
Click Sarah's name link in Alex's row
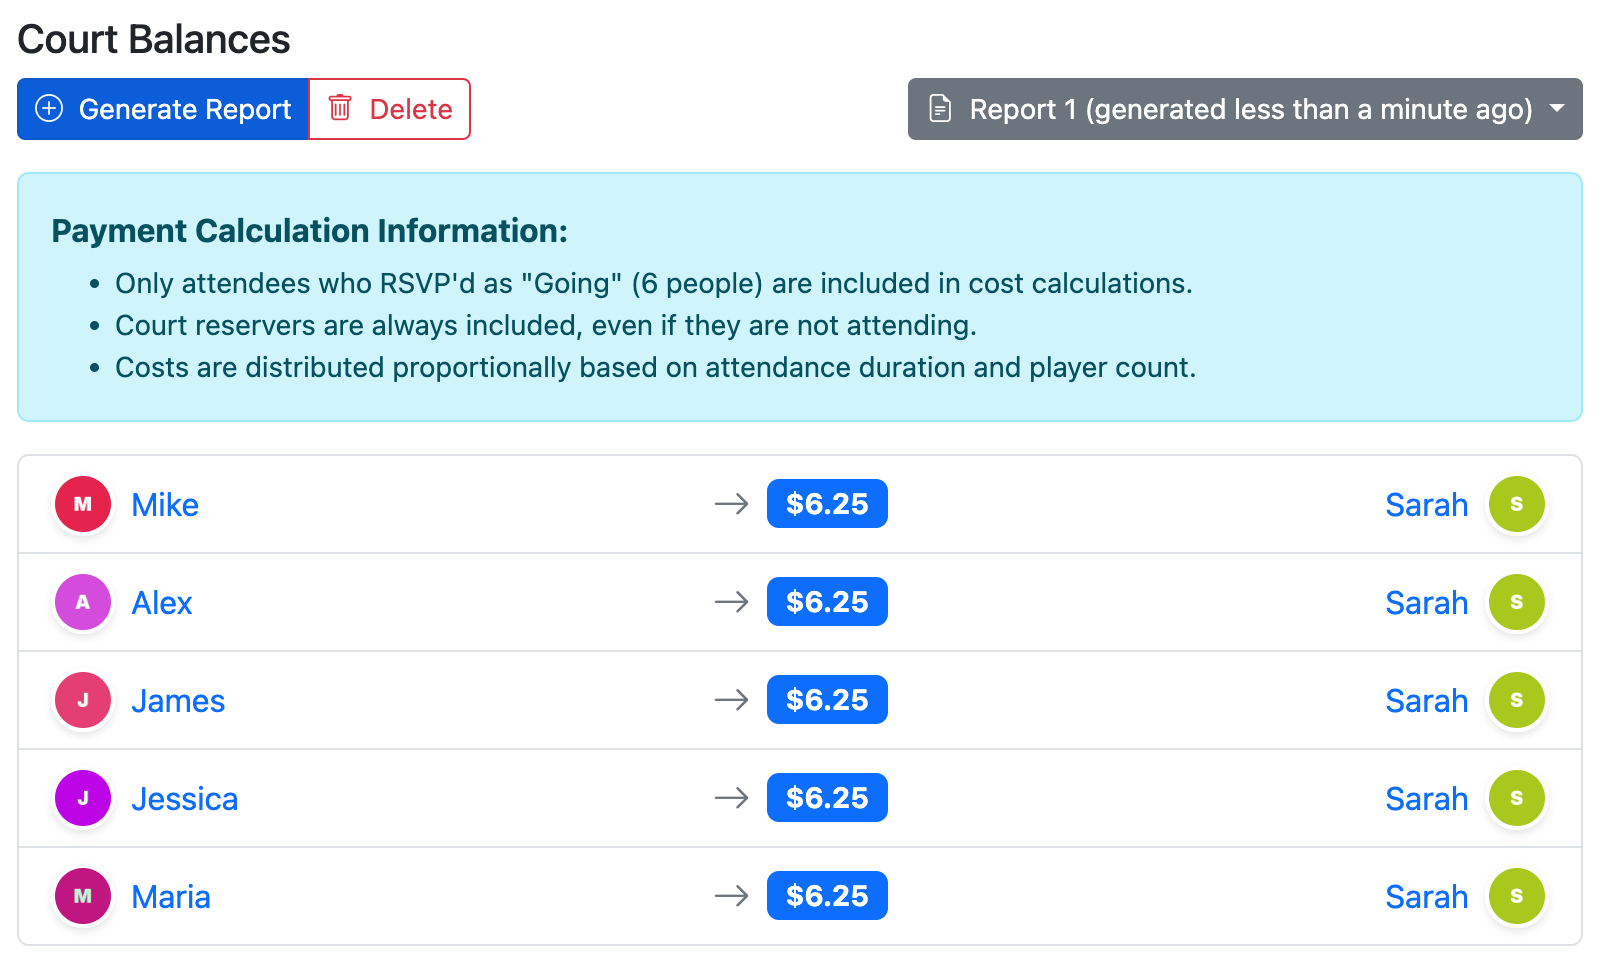tap(1426, 603)
